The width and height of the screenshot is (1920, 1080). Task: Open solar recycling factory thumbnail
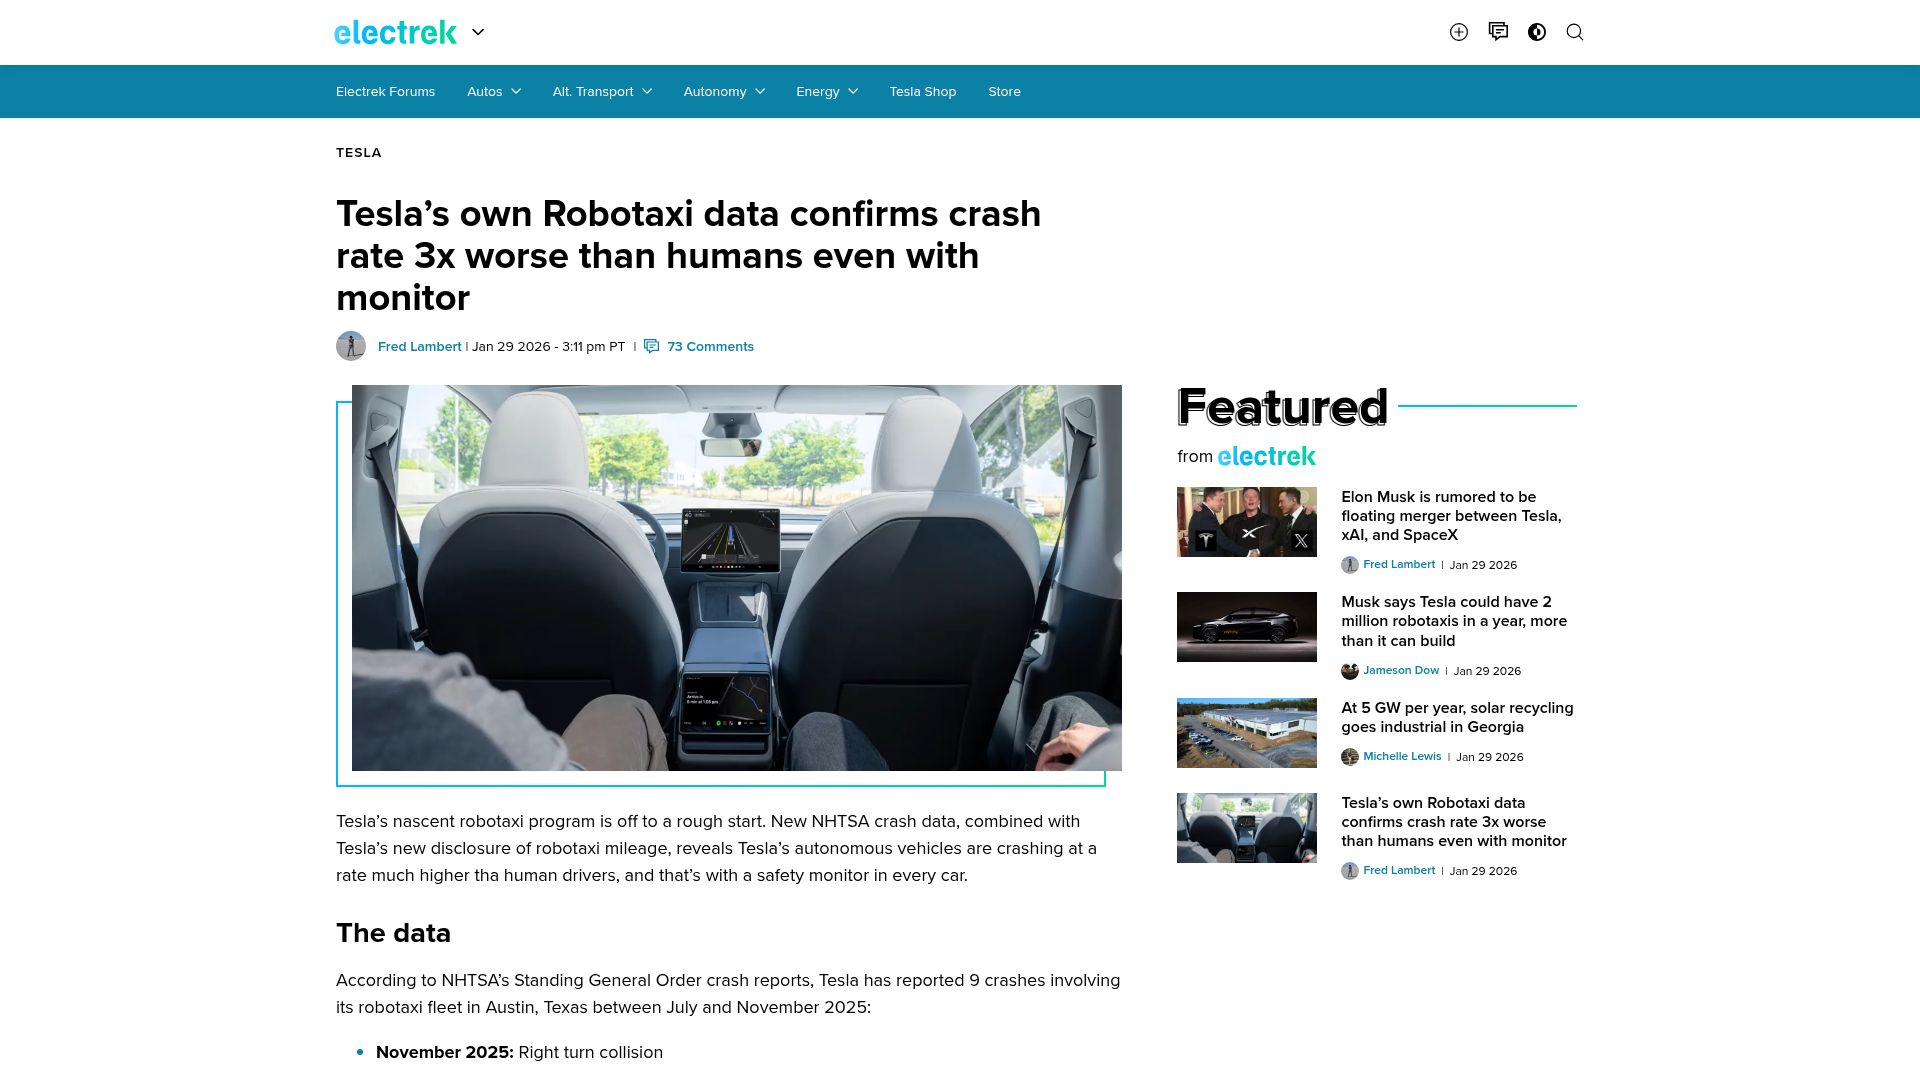tap(1247, 733)
